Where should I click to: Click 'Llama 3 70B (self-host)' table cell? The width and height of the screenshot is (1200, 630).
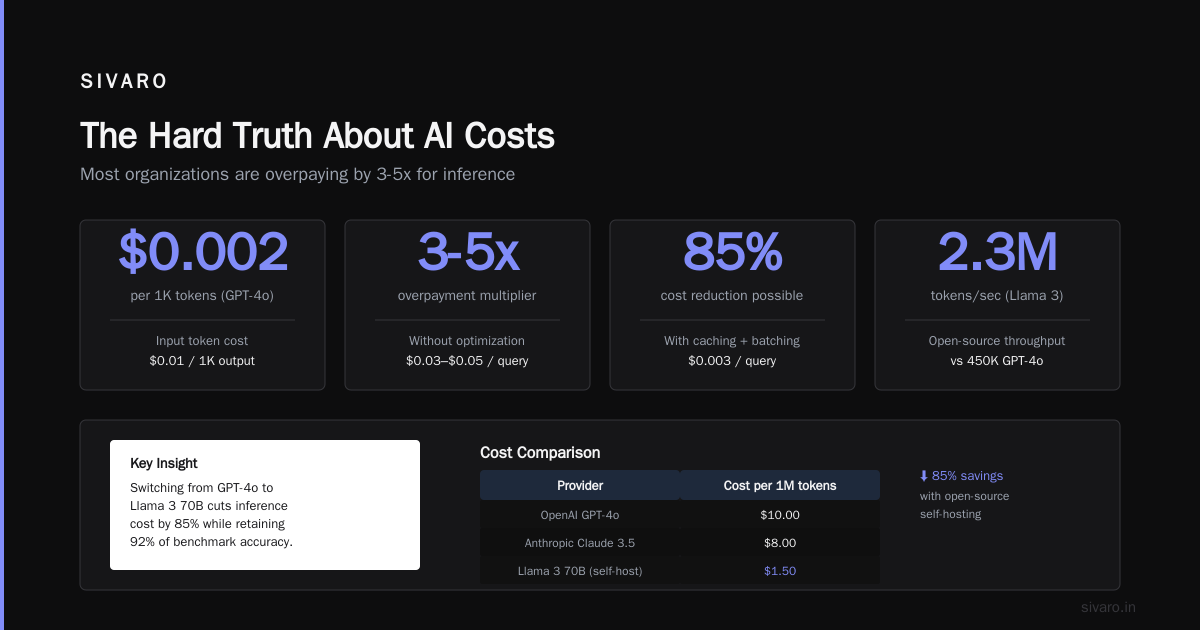(580, 571)
